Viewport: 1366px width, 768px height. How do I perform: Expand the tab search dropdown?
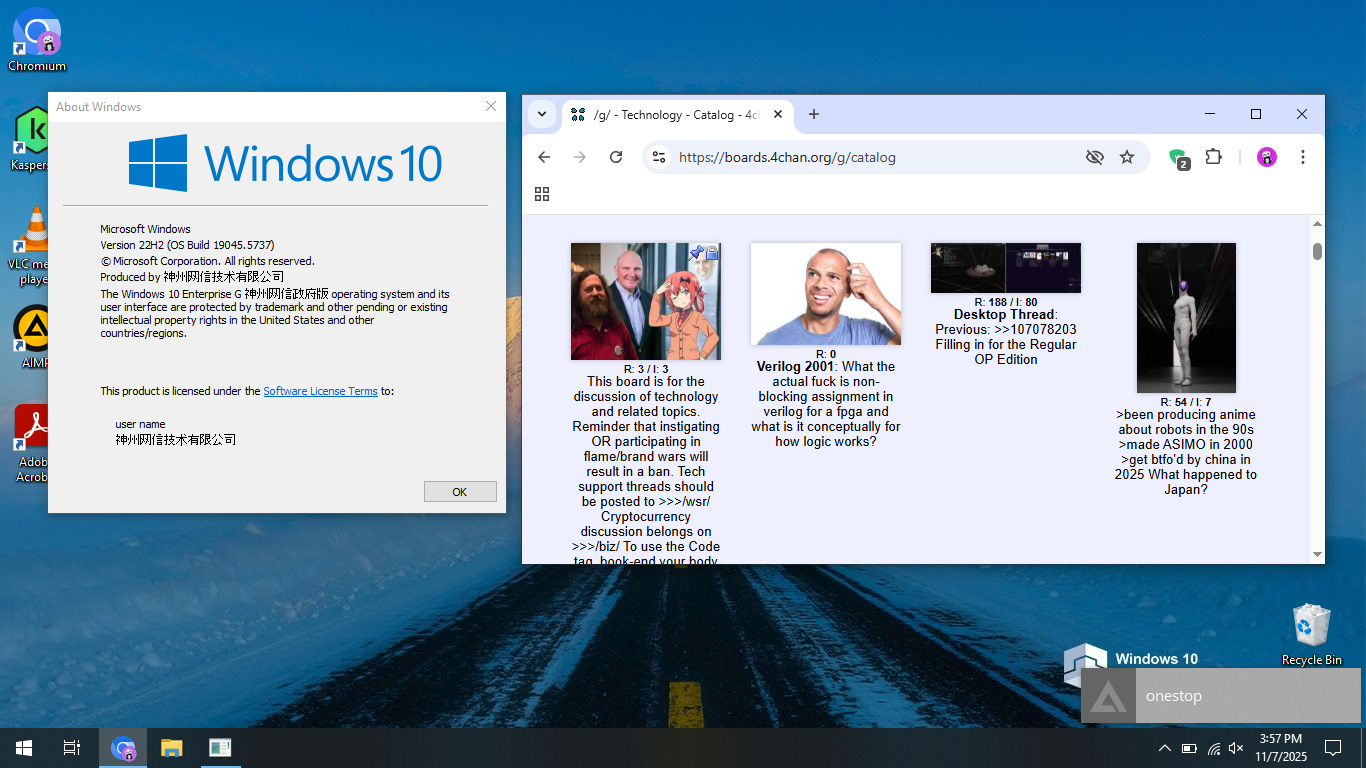[x=541, y=114]
